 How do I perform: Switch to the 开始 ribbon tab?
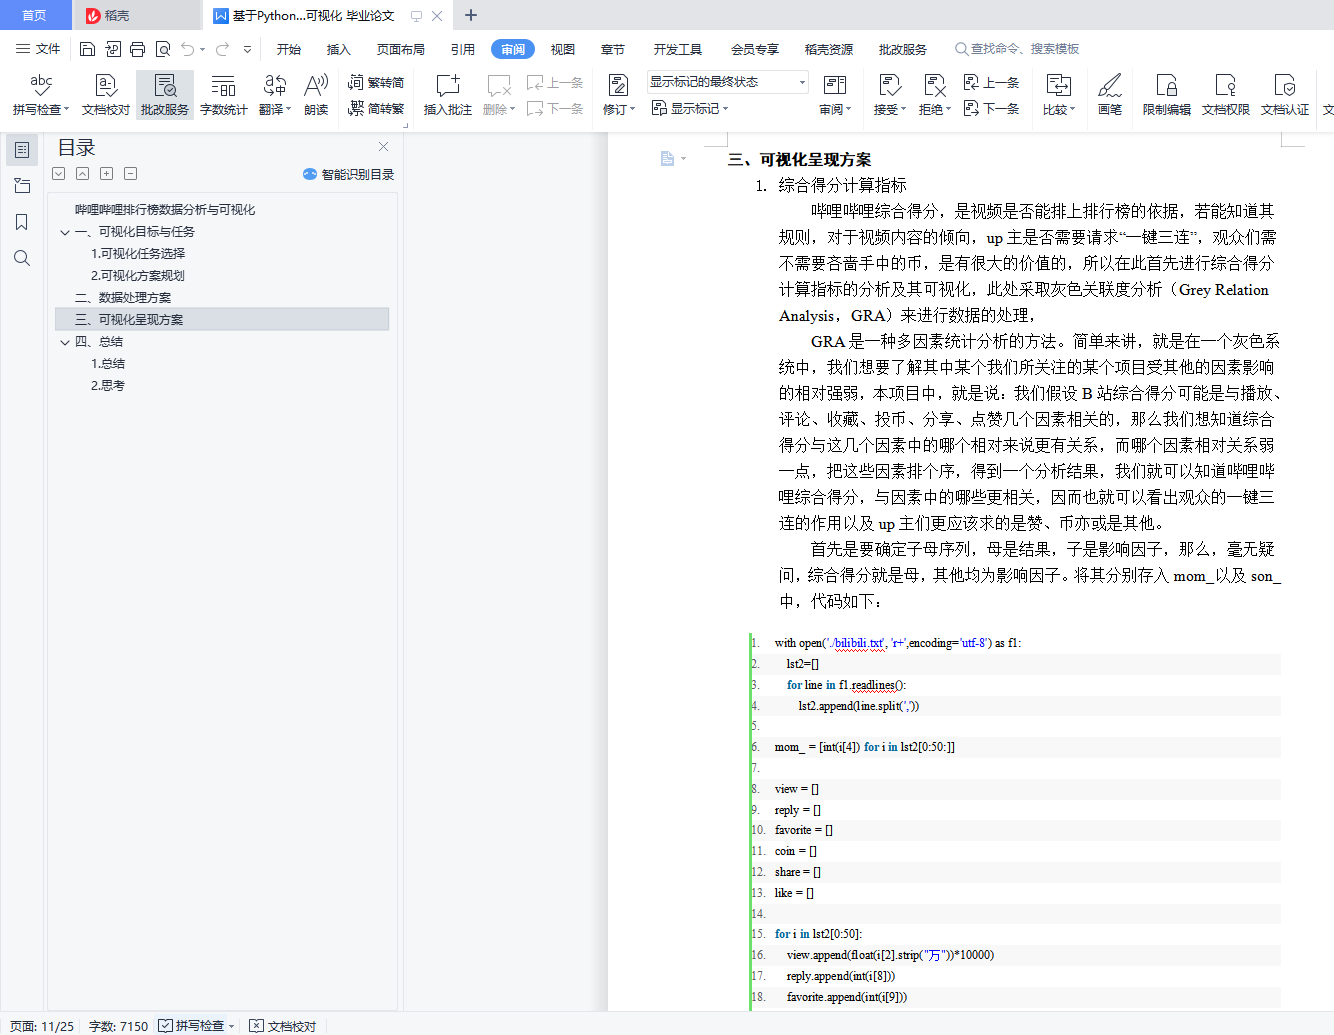[x=289, y=49]
